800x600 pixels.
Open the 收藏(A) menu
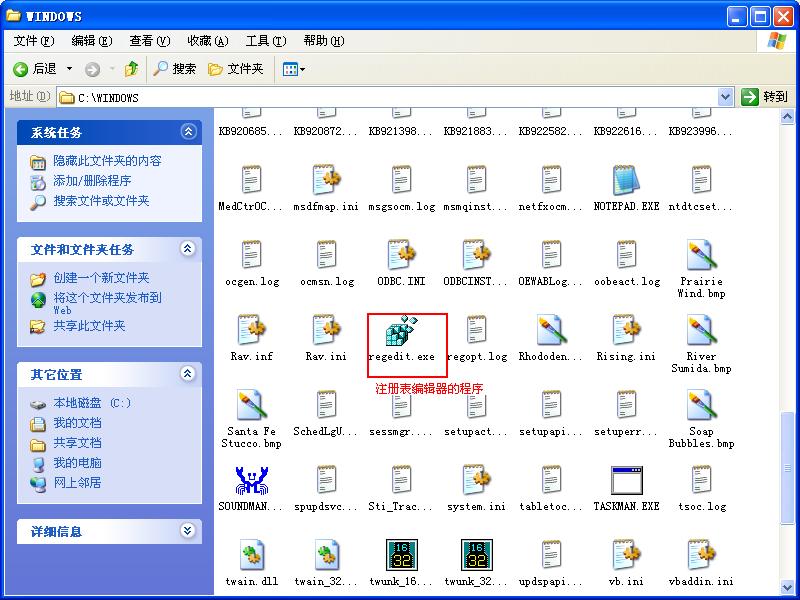pyautogui.click(x=208, y=41)
